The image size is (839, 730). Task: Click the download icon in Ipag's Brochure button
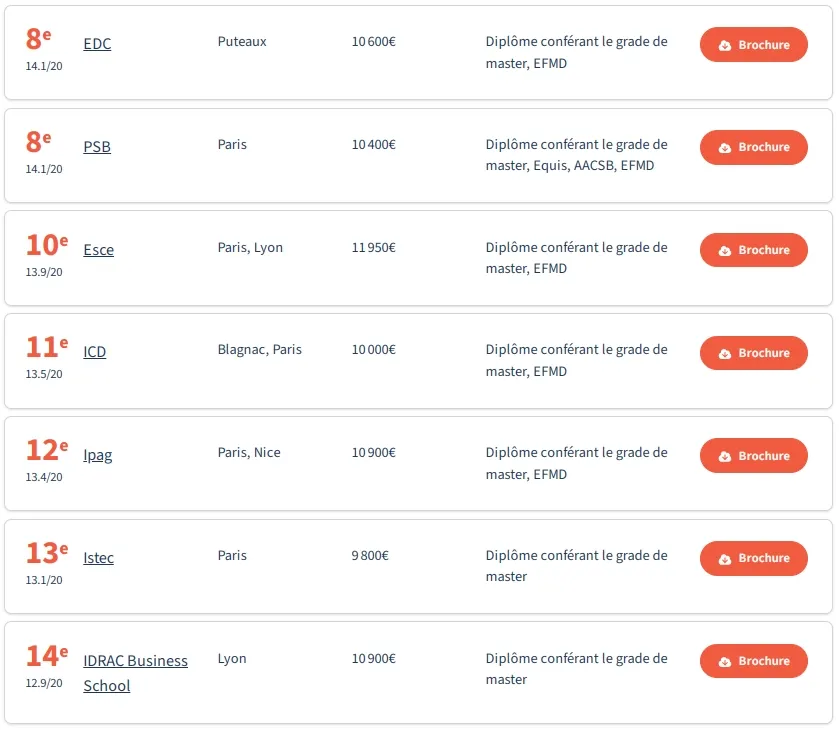click(x=724, y=457)
